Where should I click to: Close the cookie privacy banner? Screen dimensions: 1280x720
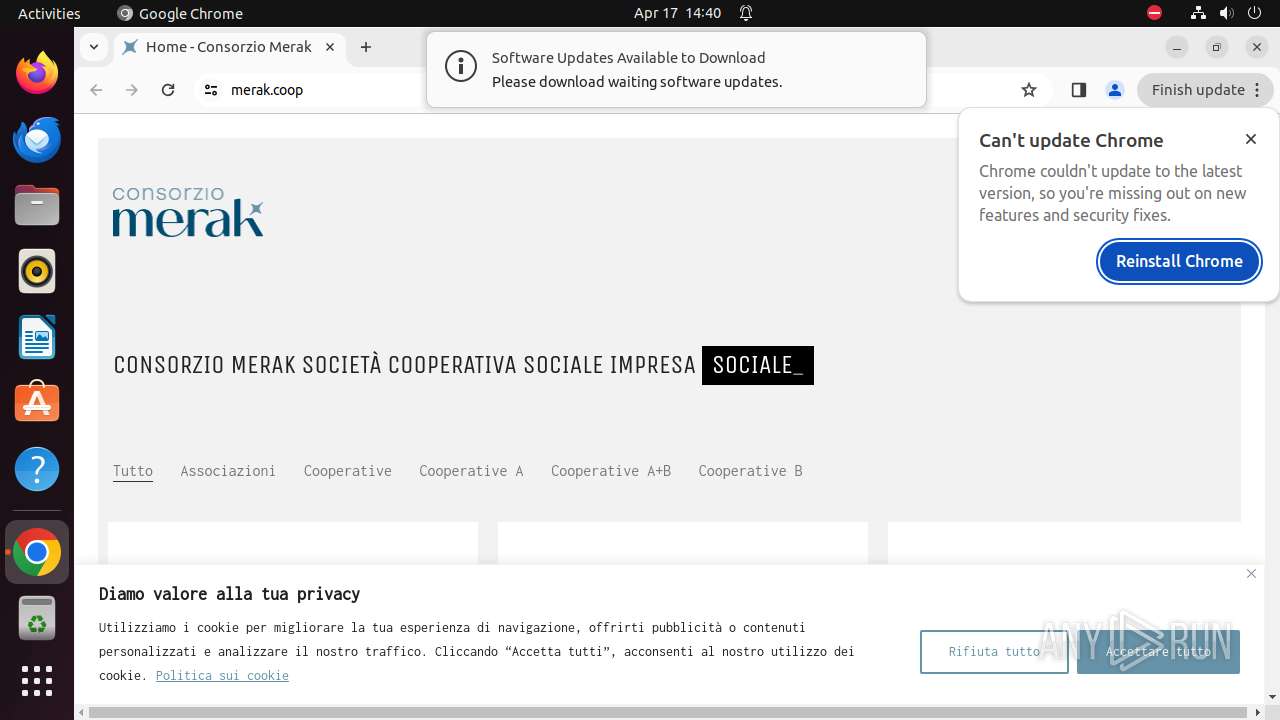(x=1251, y=573)
